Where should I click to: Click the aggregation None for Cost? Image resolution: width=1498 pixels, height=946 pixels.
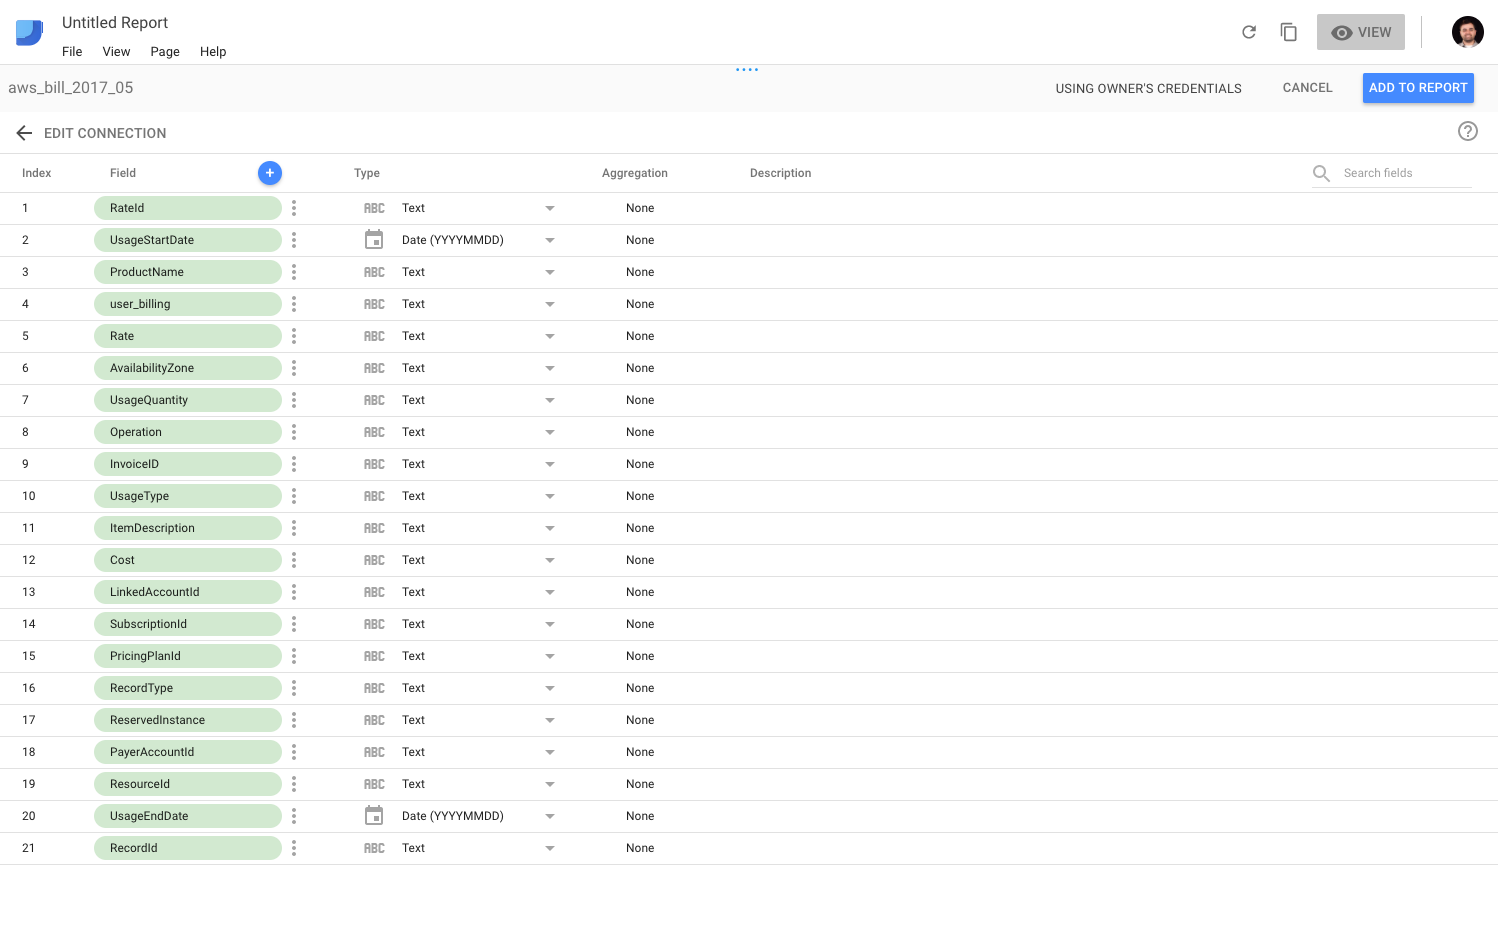pyautogui.click(x=640, y=560)
